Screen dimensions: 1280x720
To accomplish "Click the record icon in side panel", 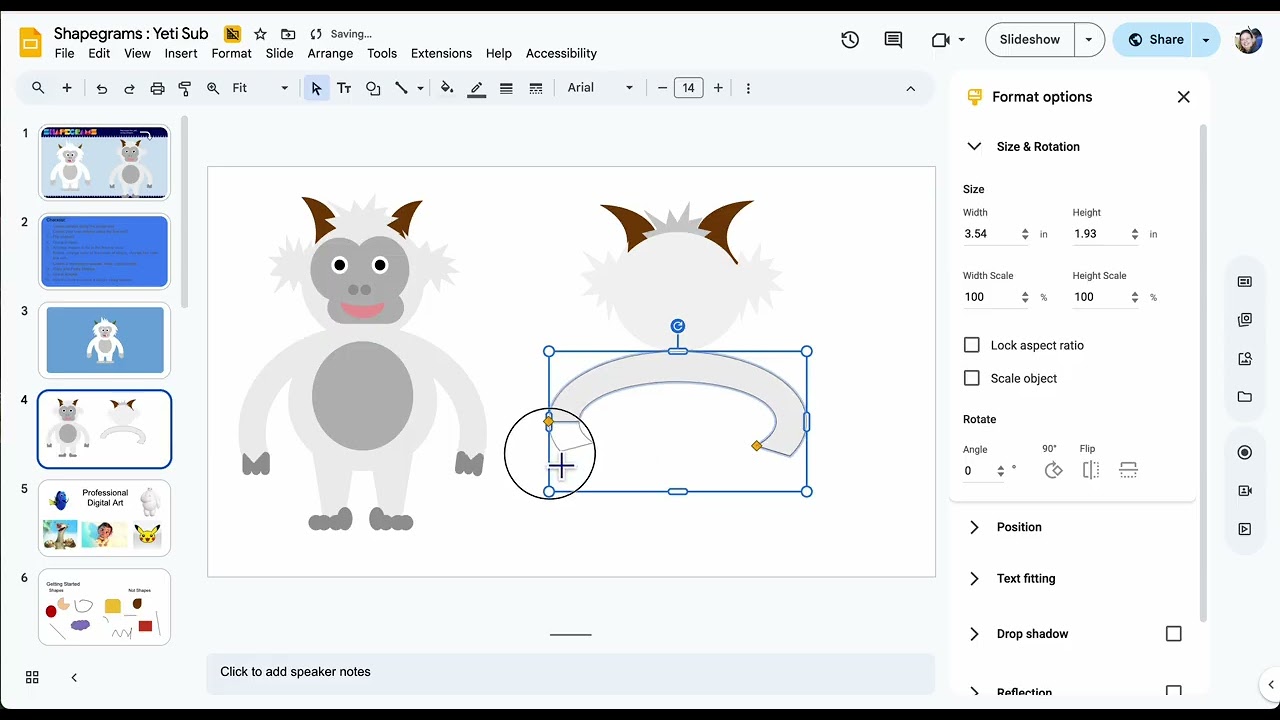I will [1245, 453].
